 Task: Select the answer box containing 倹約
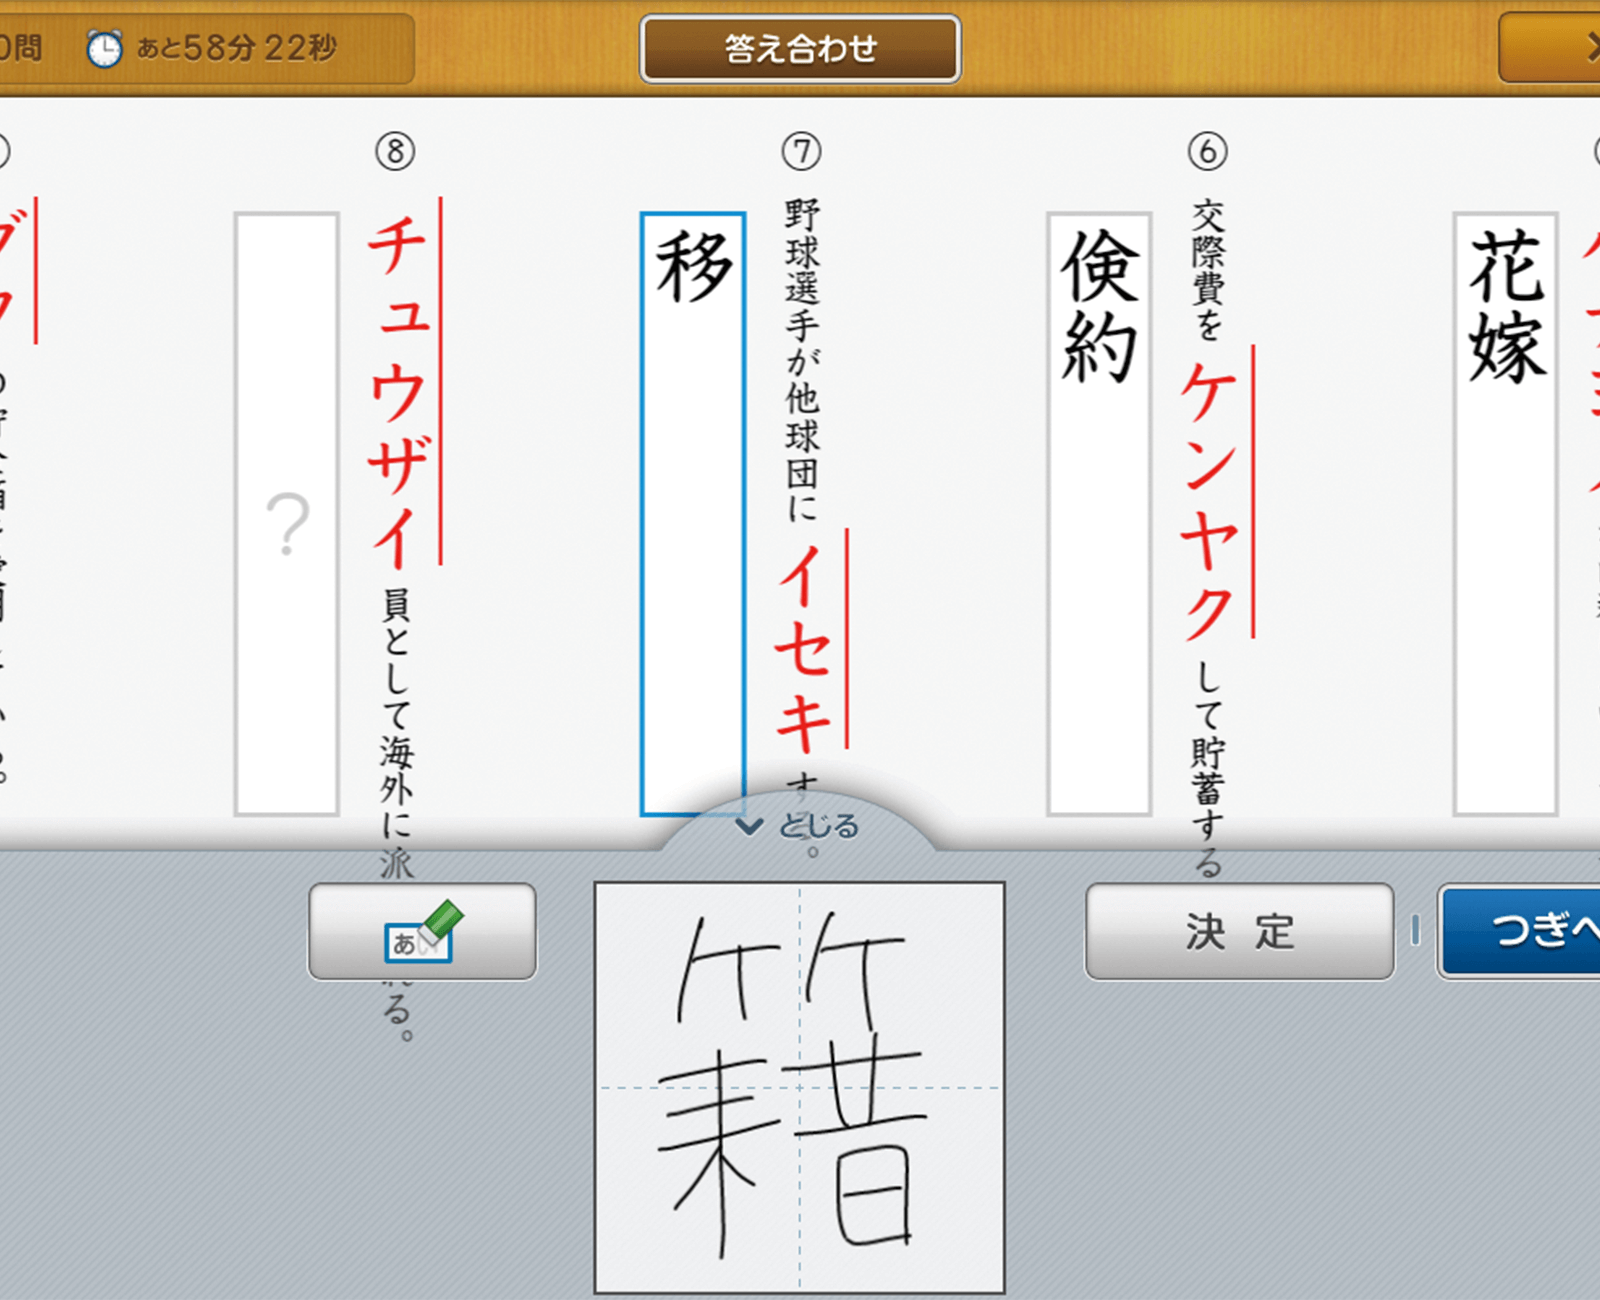[x=1099, y=514]
